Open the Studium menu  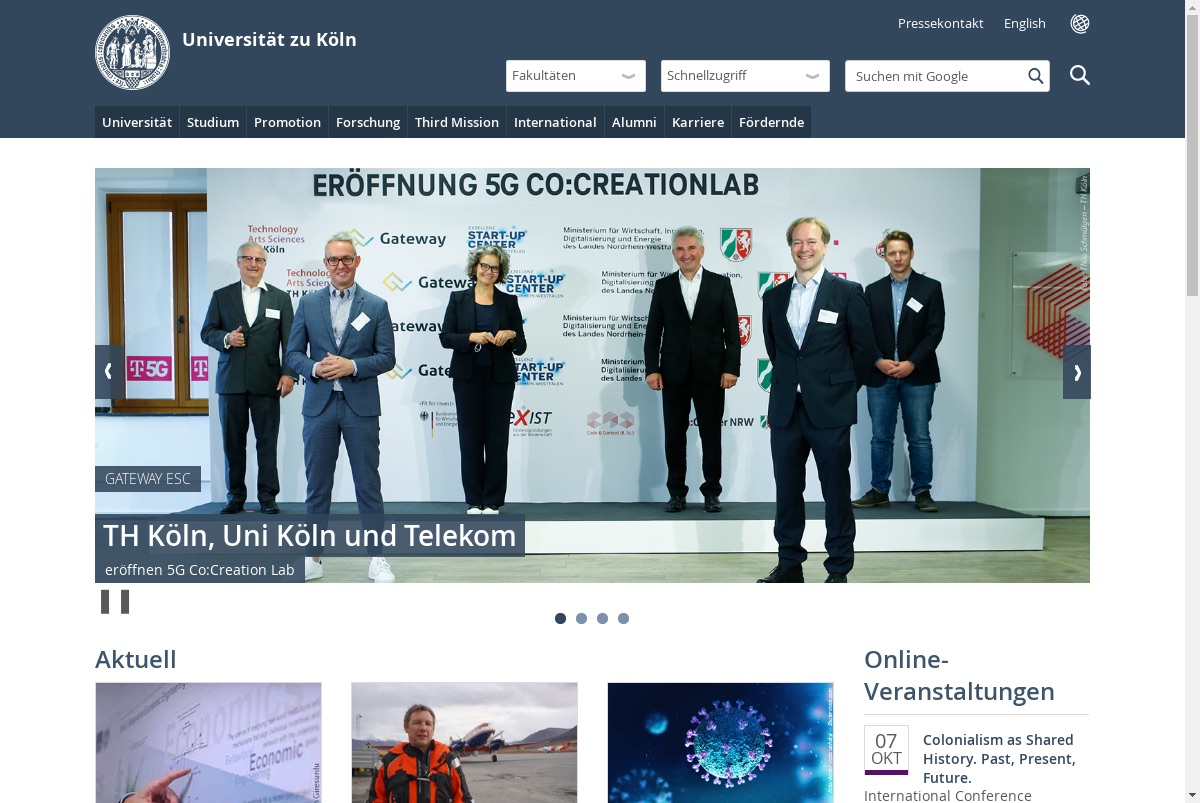pyautogui.click(x=213, y=122)
